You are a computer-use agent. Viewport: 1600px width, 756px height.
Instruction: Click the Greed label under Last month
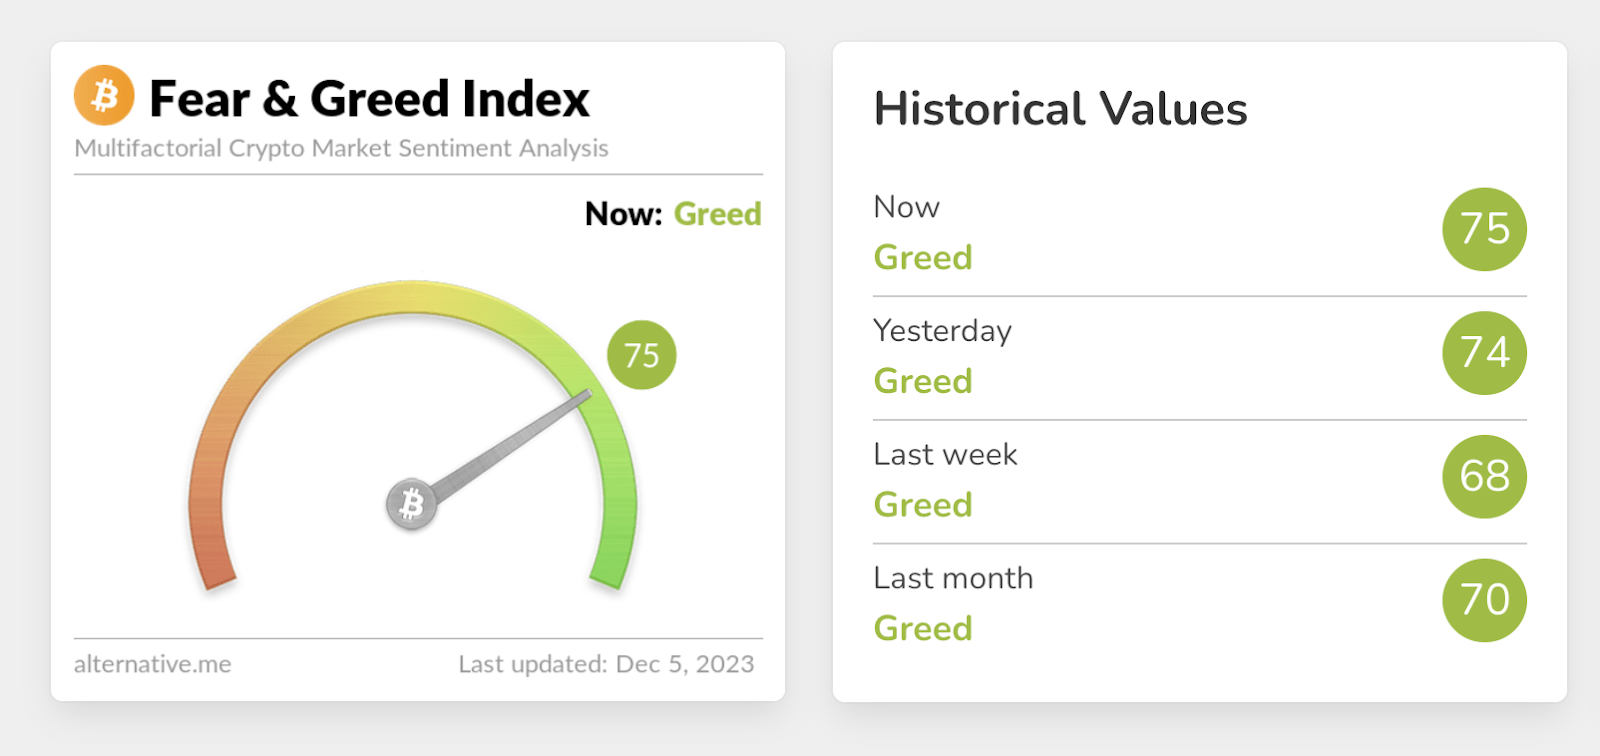(923, 628)
